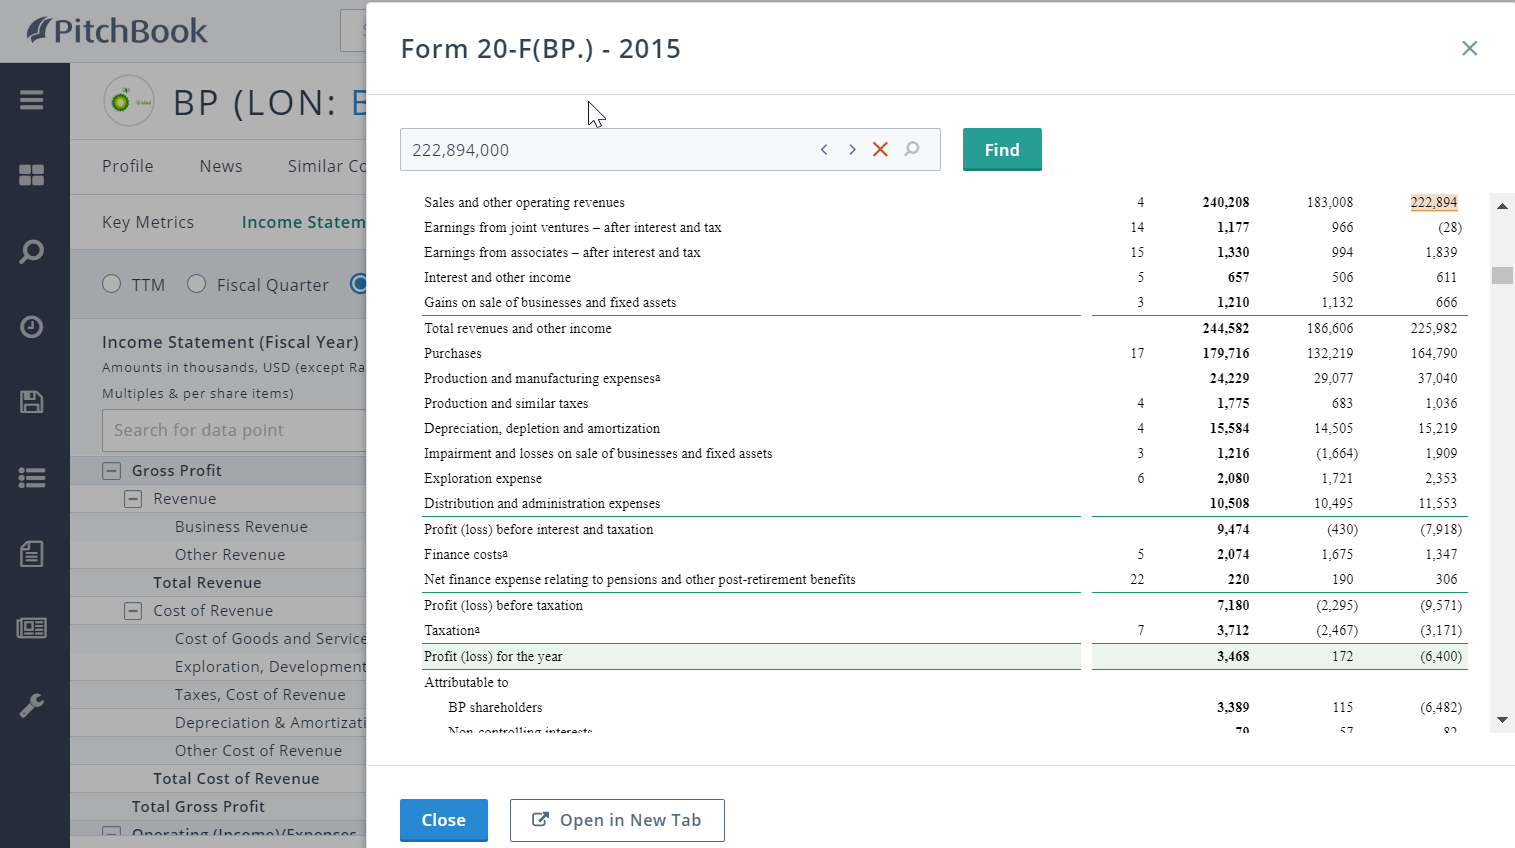Image resolution: width=1515 pixels, height=848 pixels.
Task: Open the history clock icon
Action: click(x=32, y=327)
